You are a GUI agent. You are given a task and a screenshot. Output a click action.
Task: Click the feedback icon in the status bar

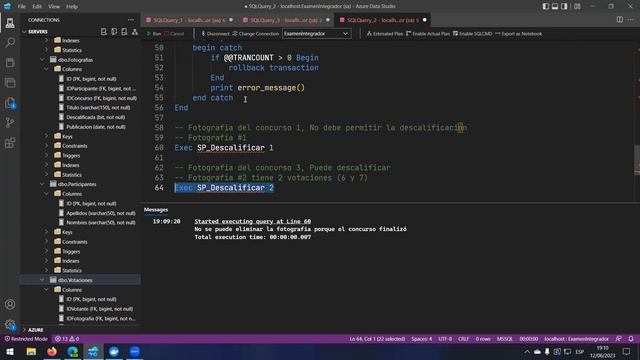pyautogui.click(x=619, y=339)
